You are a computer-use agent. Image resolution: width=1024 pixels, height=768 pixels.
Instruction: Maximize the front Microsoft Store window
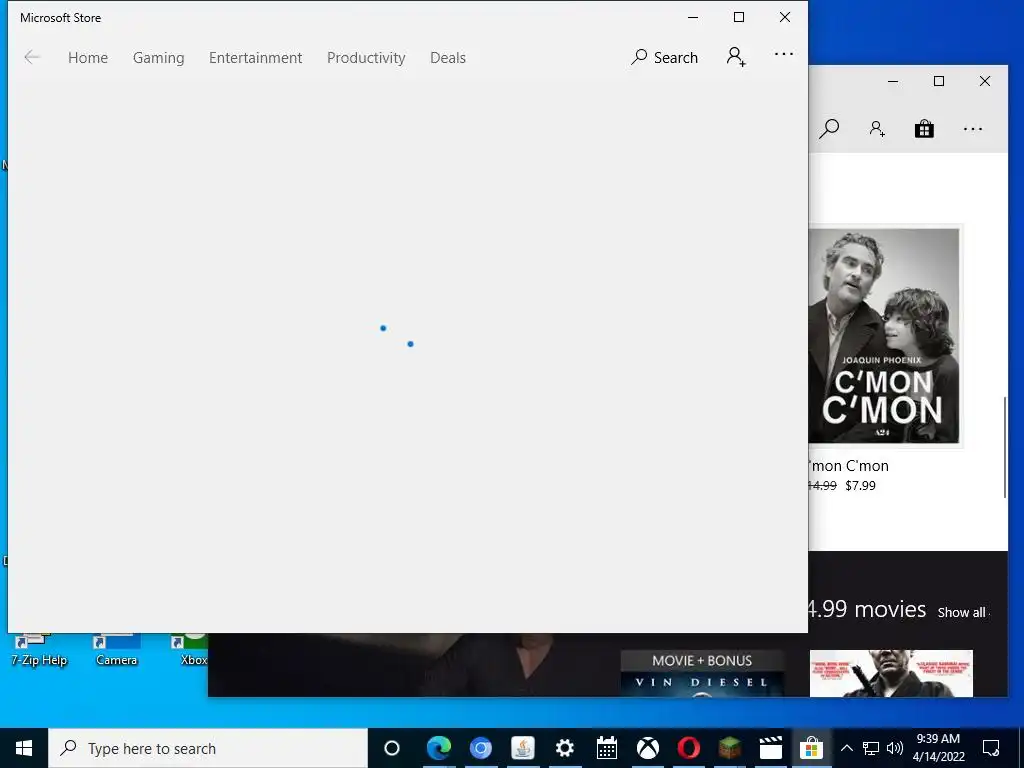739,18
